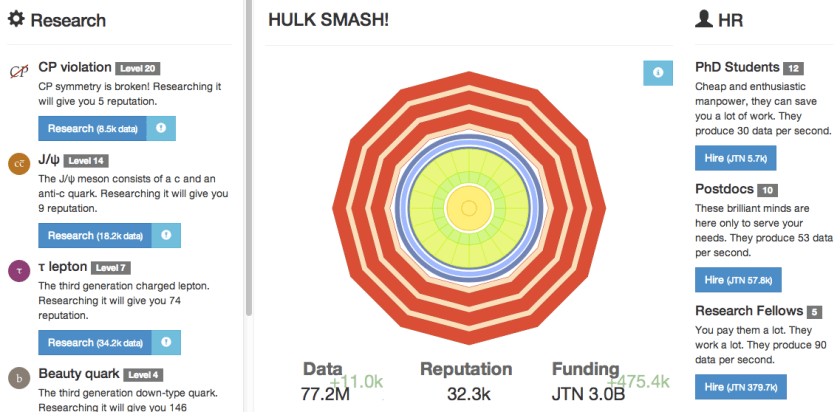This screenshot has width=840, height=412.
Task: Open the detector info icon
Action: (x=658, y=73)
